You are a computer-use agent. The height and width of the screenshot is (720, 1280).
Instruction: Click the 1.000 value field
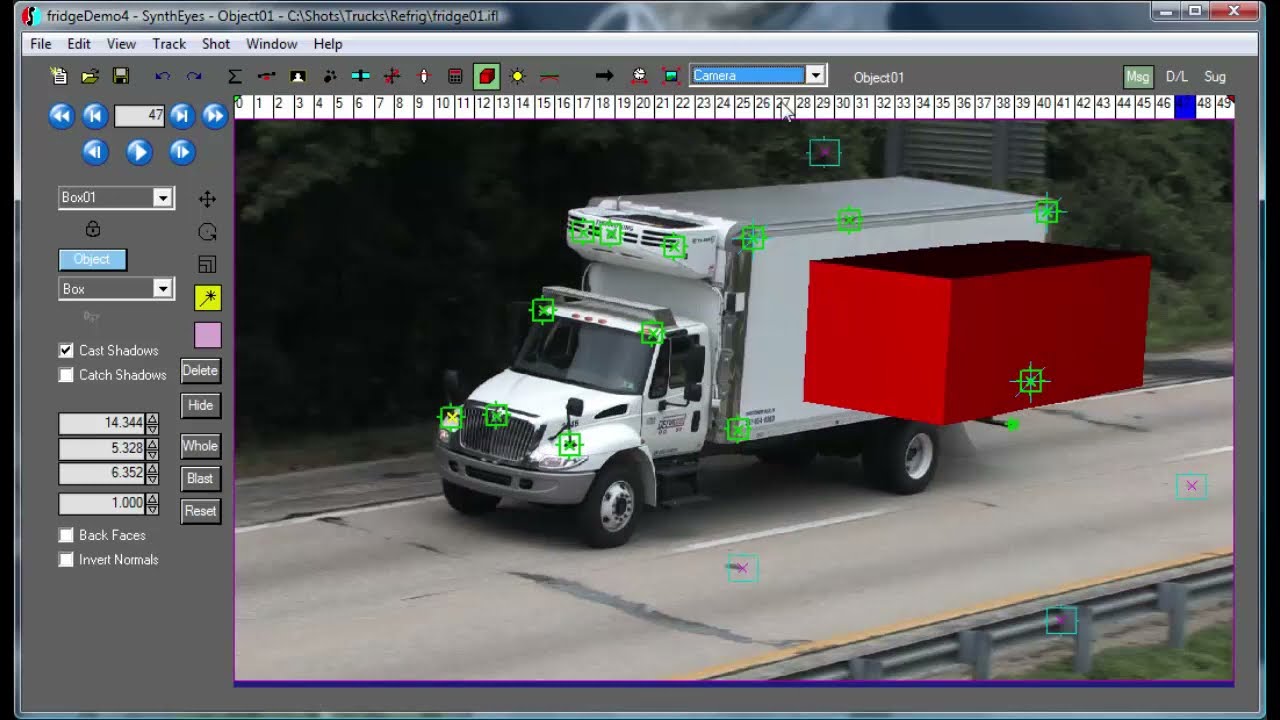tap(102, 504)
